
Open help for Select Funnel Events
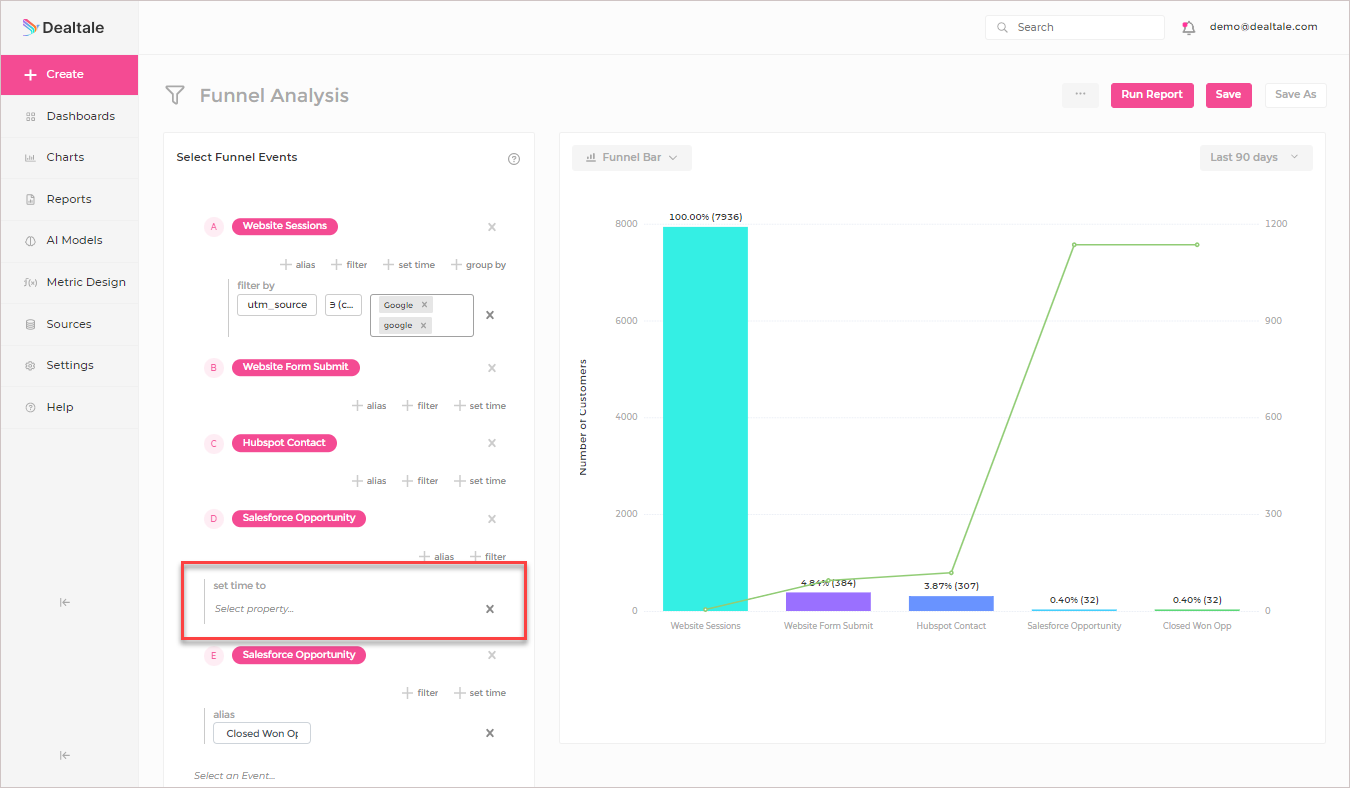pyautogui.click(x=514, y=159)
